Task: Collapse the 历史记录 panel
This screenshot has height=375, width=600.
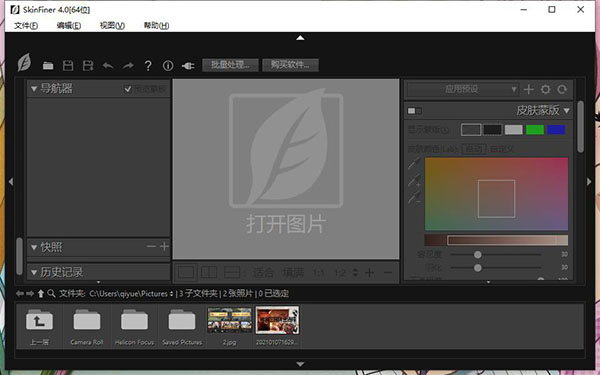Action: point(34,272)
